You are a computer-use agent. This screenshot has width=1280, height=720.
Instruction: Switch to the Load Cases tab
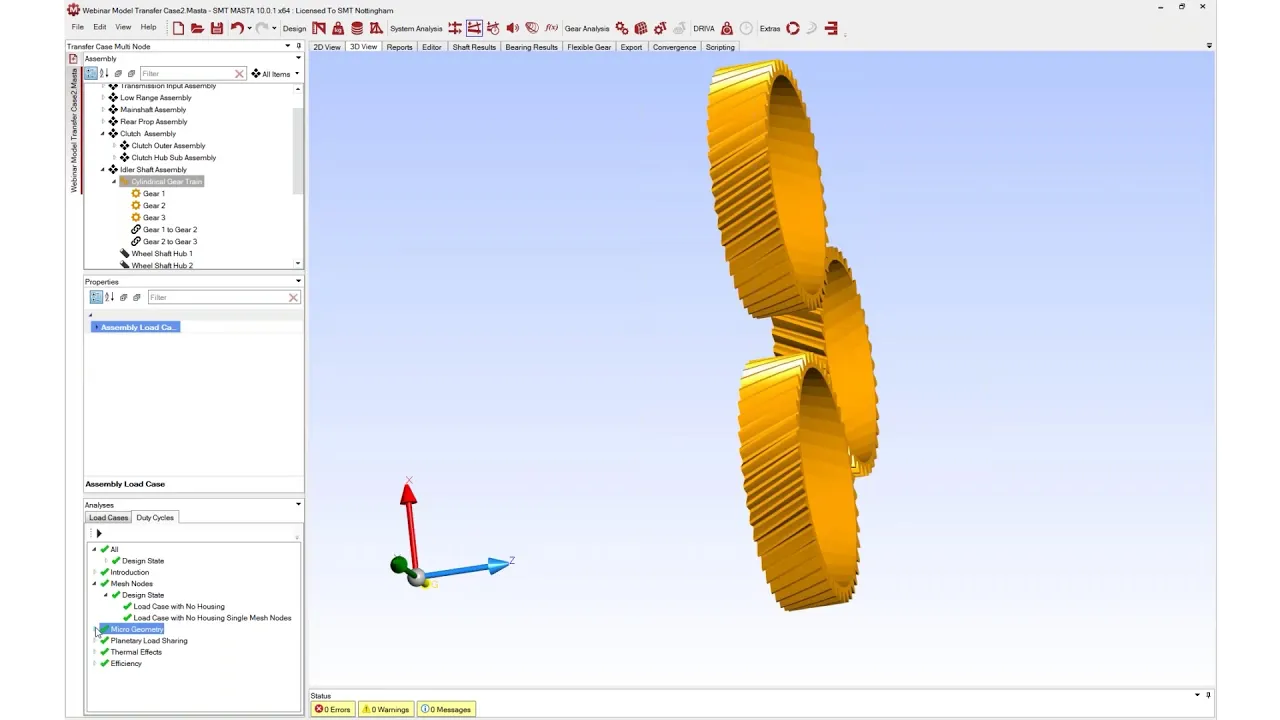(108, 518)
